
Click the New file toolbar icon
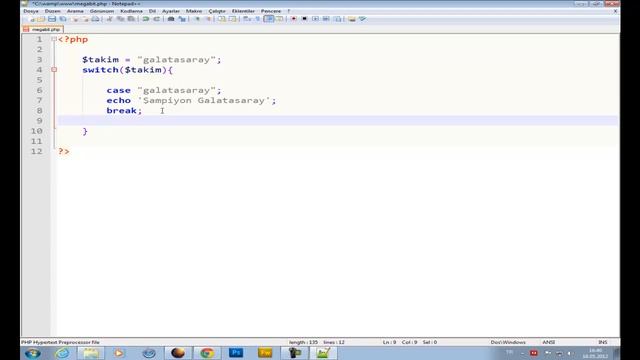click(31, 19)
